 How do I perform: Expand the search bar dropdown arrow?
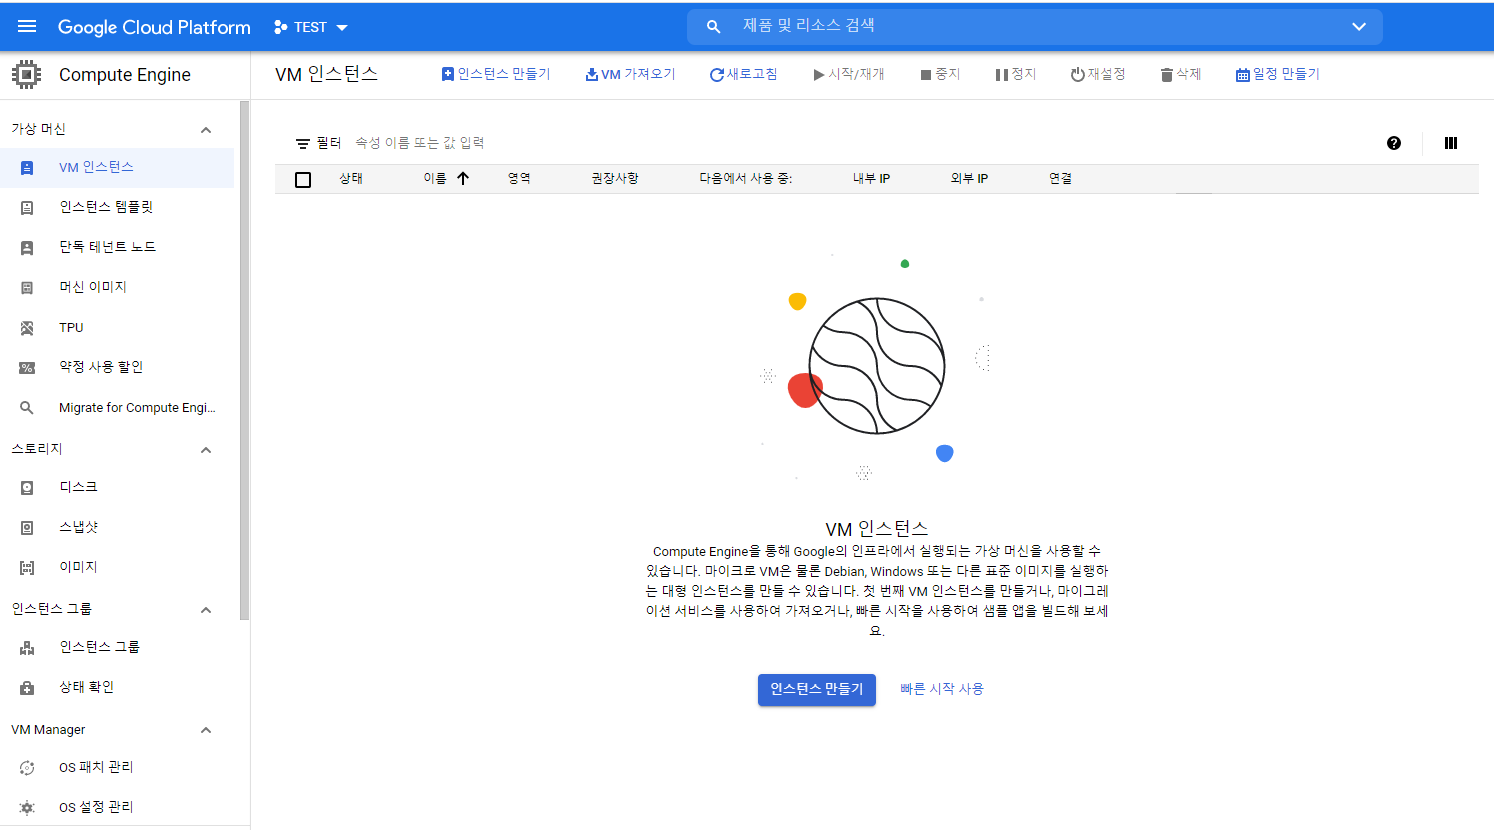(x=1359, y=27)
